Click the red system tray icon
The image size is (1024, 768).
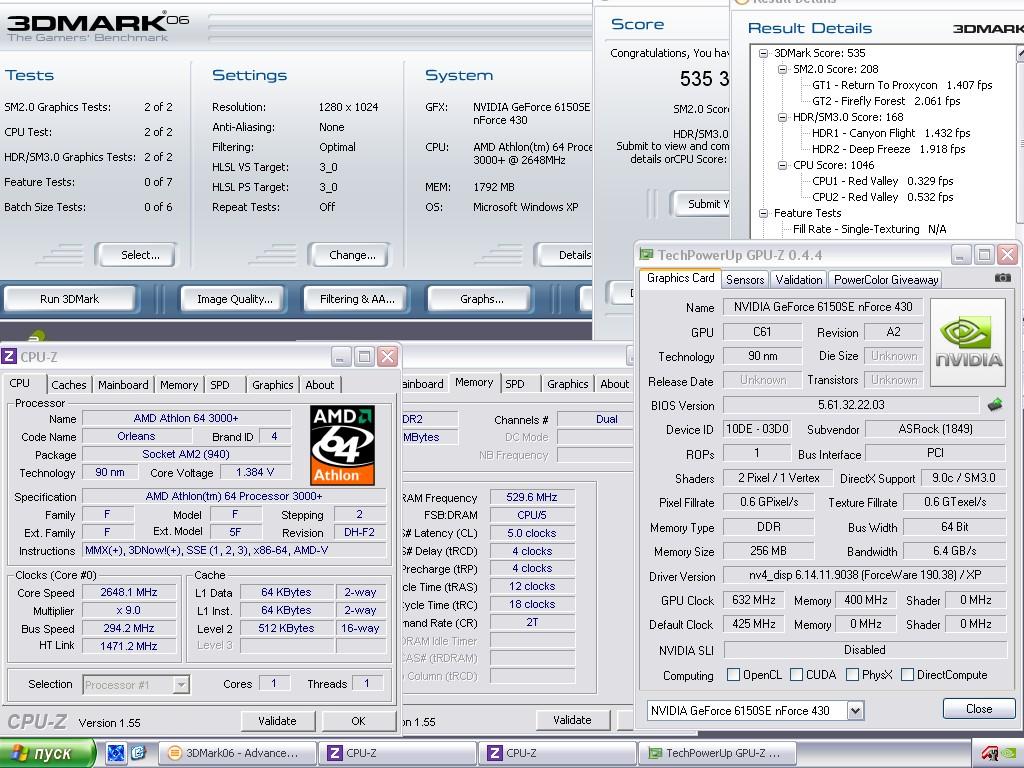click(989, 754)
